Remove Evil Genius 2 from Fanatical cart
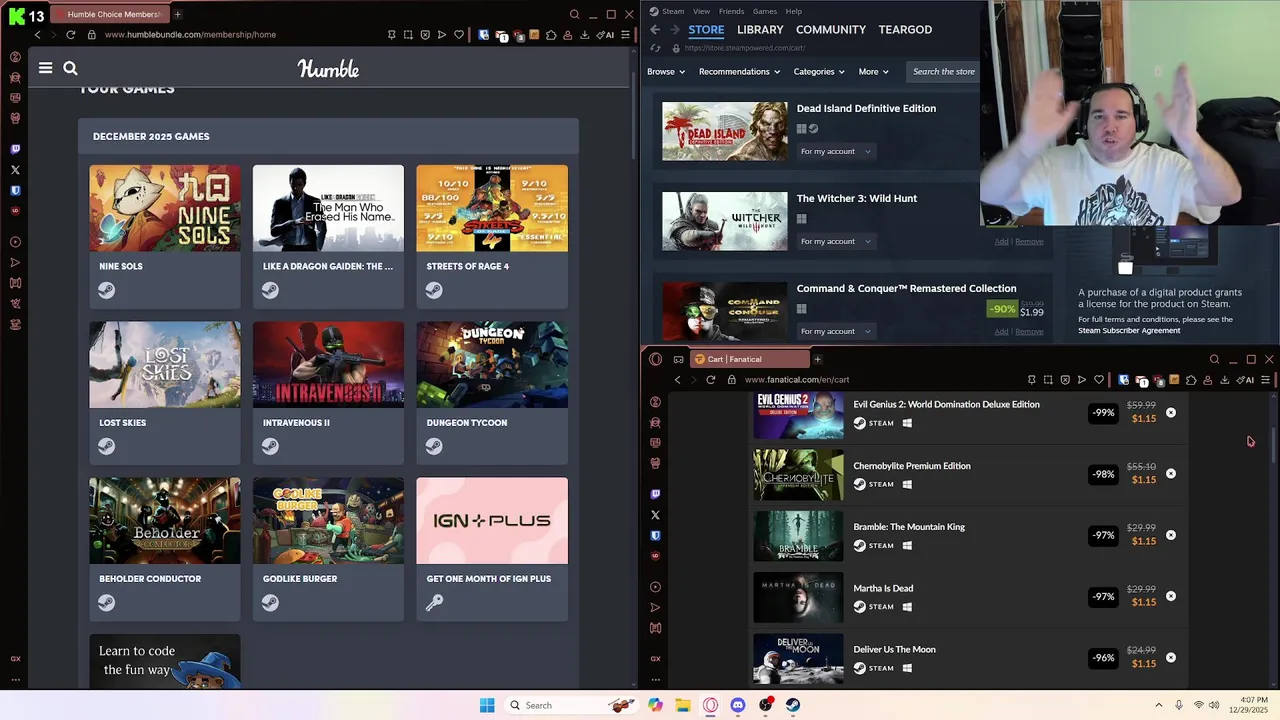 point(1171,412)
